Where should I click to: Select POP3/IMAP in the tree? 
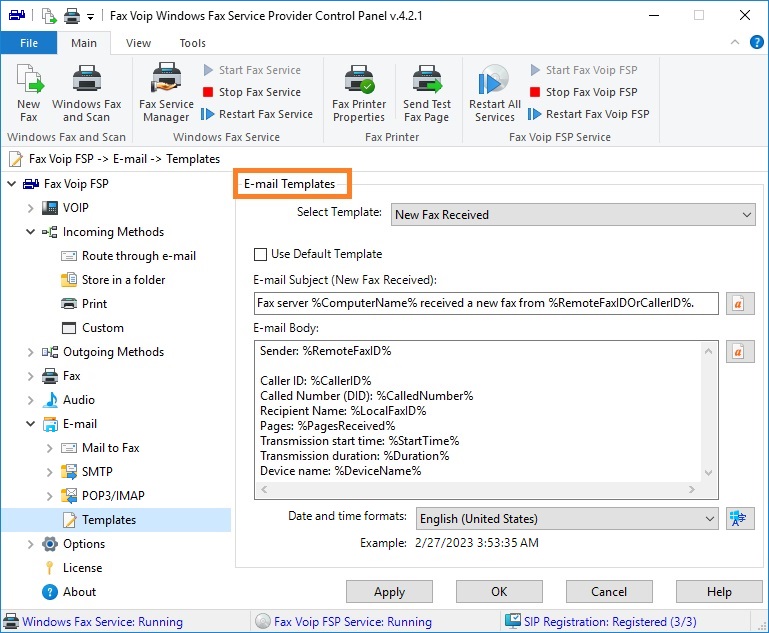tap(103, 496)
